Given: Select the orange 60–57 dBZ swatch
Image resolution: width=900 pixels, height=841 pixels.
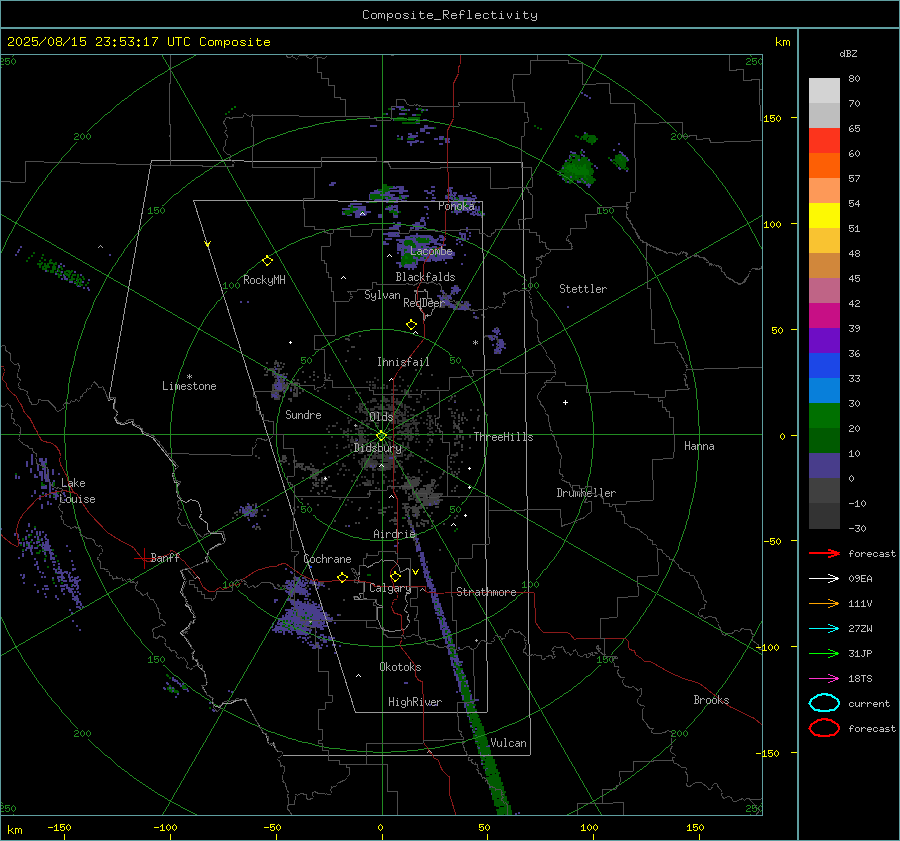Looking at the screenshot, I should [x=824, y=166].
